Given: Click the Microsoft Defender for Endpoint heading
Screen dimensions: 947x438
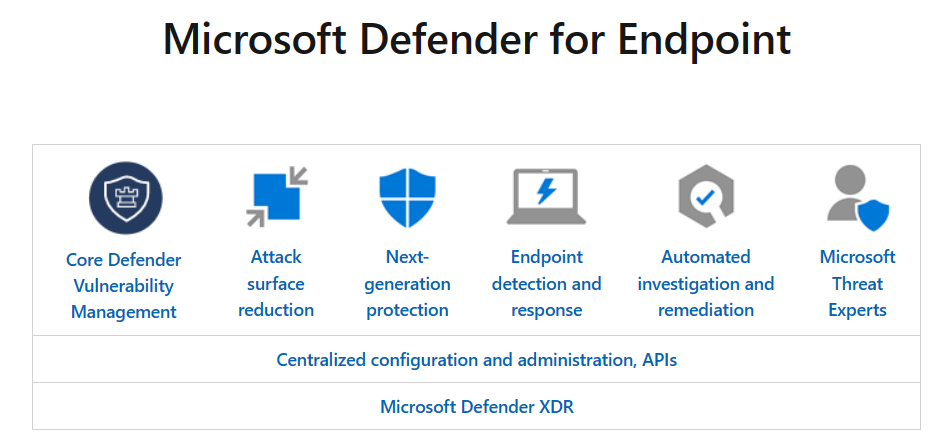Looking at the screenshot, I should pyautogui.click(x=476, y=40).
